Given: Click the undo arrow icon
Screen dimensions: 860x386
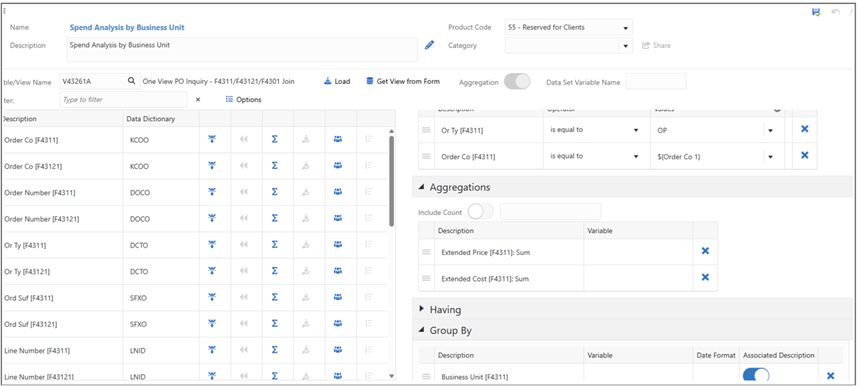Looking at the screenshot, I should pos(836,12).
